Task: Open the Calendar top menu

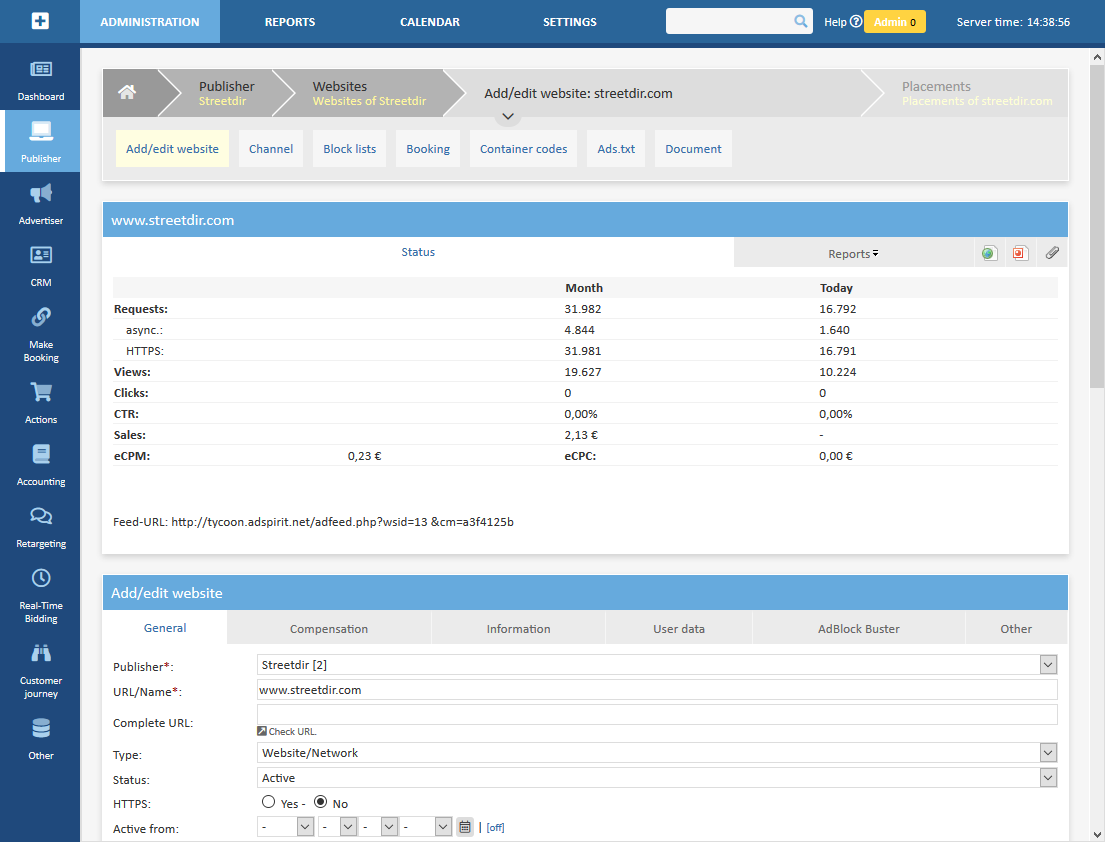Action: point(430,22)
